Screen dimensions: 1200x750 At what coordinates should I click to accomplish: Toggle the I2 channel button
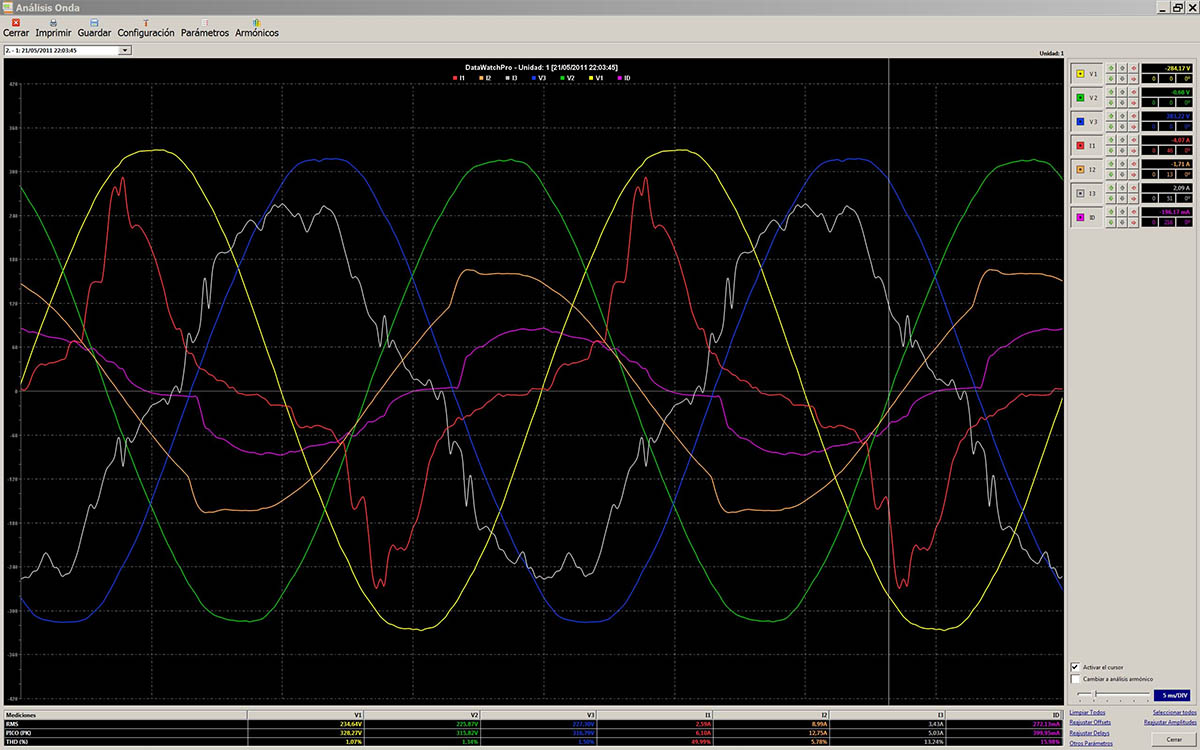coord(1086,170)
